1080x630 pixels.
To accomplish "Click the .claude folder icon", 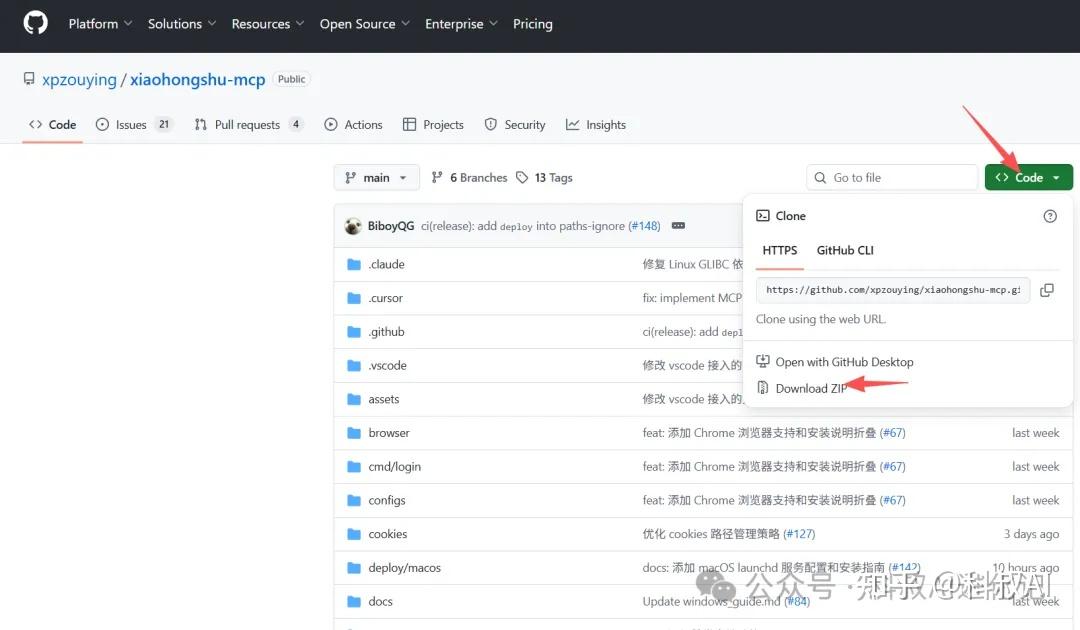I will point(353,265).
